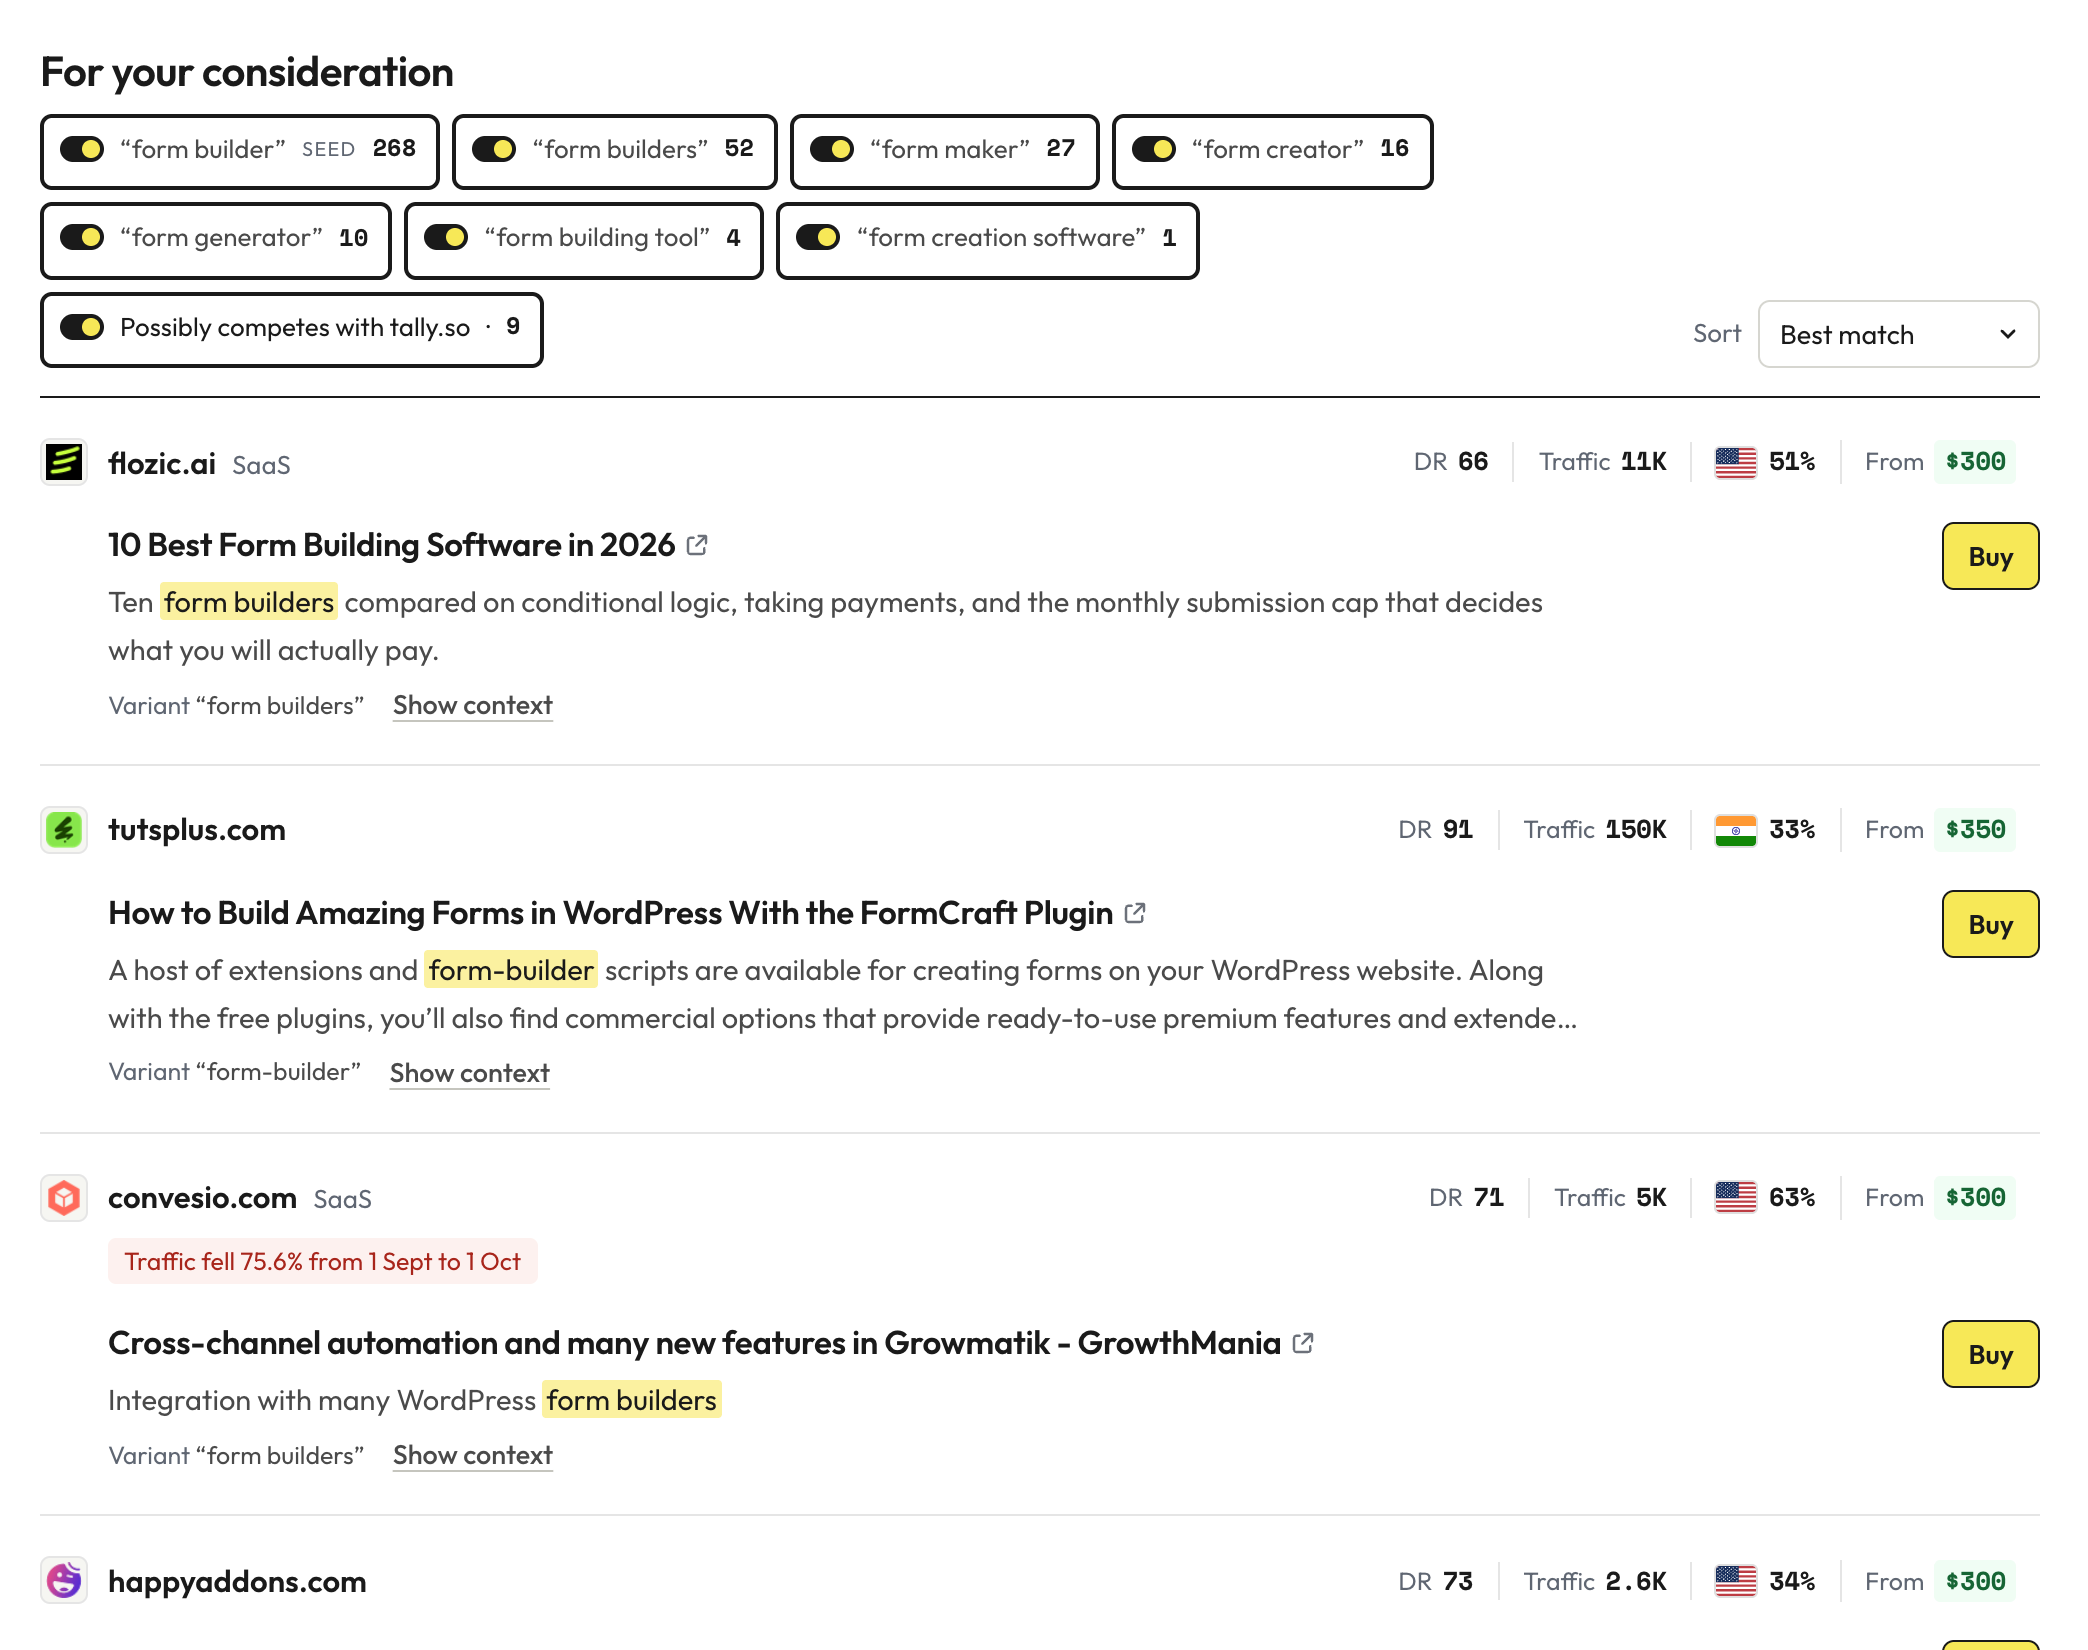The image size is (2088, 1650).
Task: Buy the tutsplus.com placement
Action: click(1990, 924)
